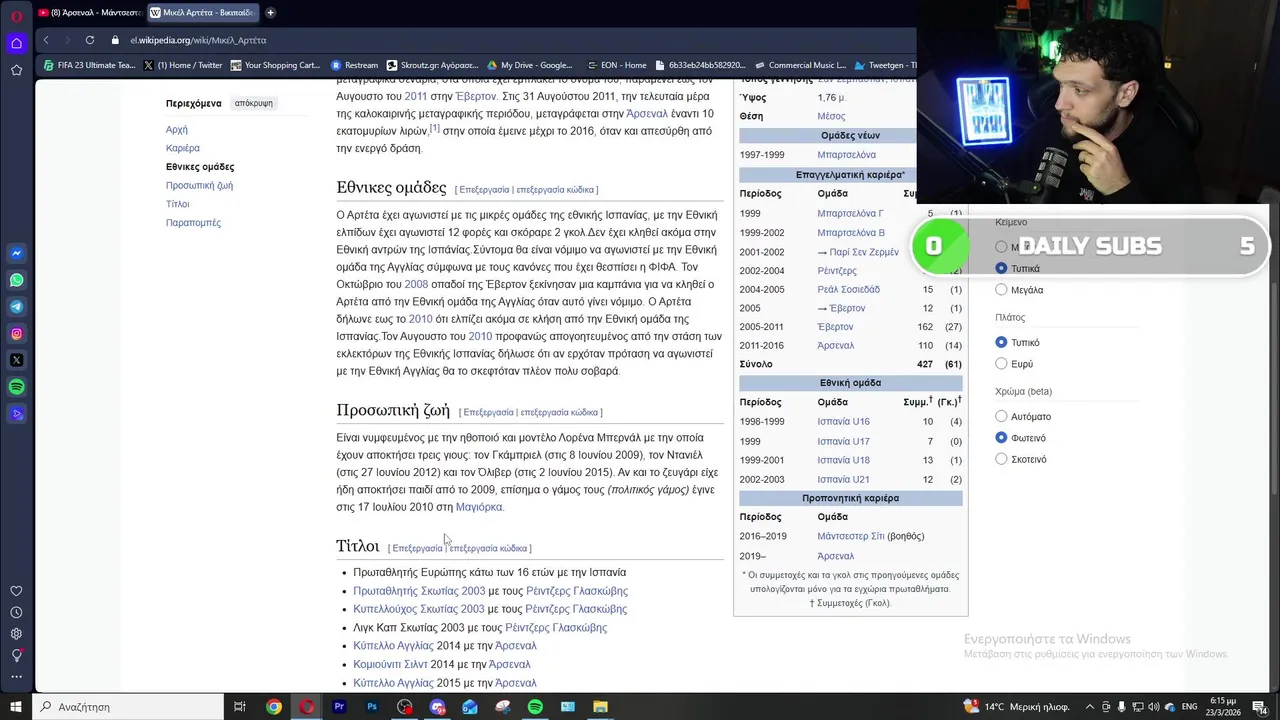The height and width of the screenshot is (720, 1280).
Task: Open the Commercial Music bookmark
Action: tap(800, 65)
